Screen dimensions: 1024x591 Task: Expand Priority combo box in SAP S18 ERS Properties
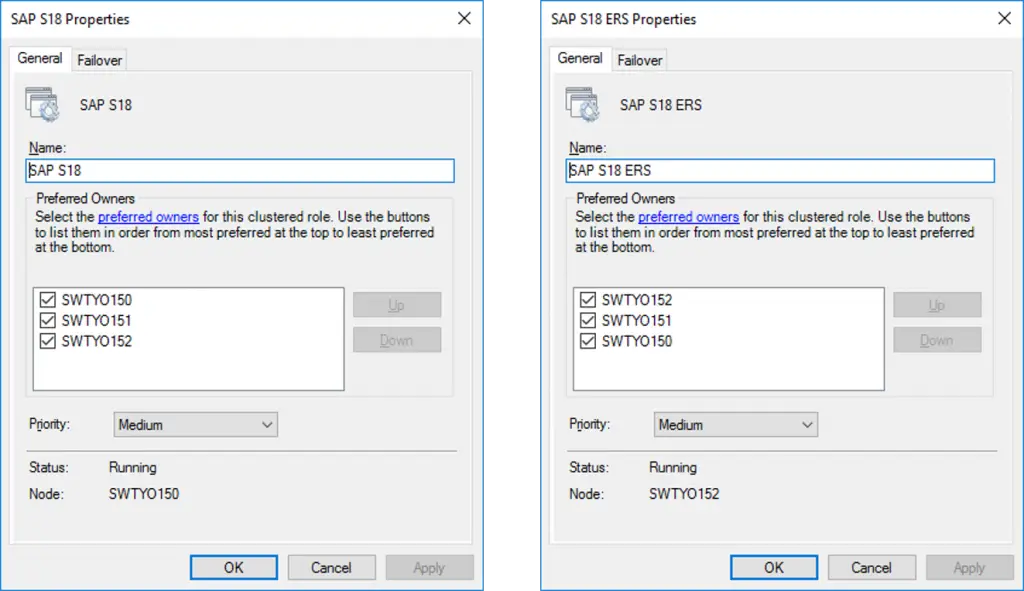[735, 424]
